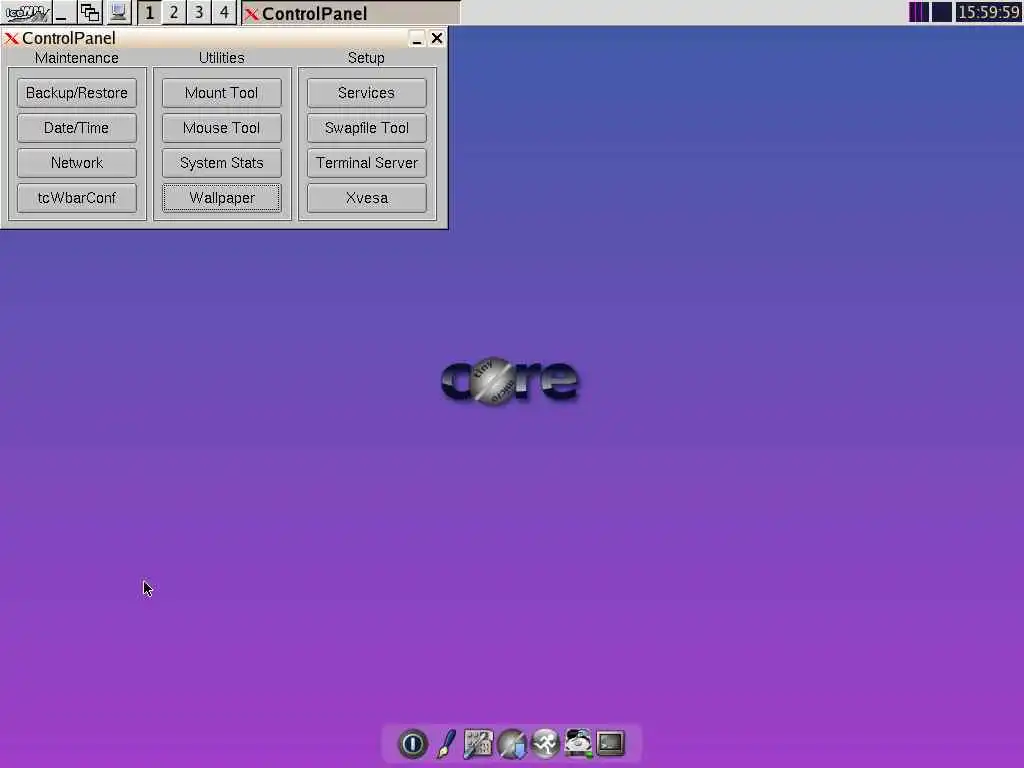Switch to workspace 1
Screen dimensions: 1024x768
[150, 12]
